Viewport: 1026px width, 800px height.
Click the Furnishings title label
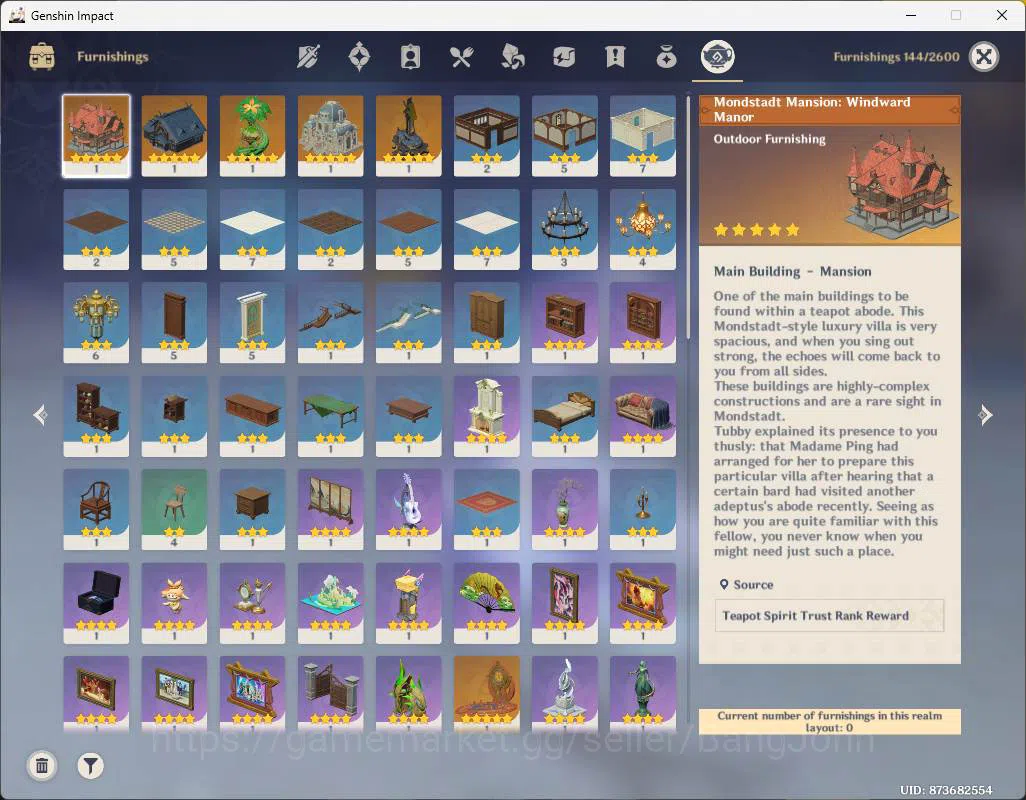pyautogui.click(x=113, y=57)
